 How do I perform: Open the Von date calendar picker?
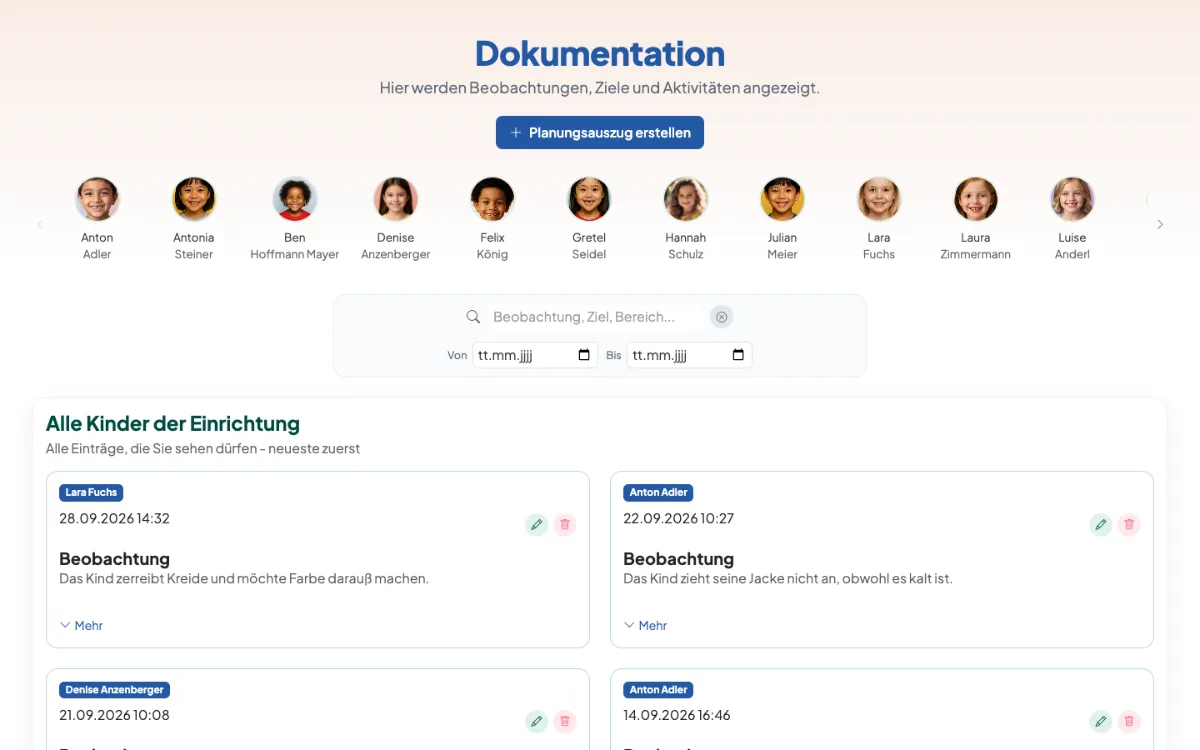584,355
